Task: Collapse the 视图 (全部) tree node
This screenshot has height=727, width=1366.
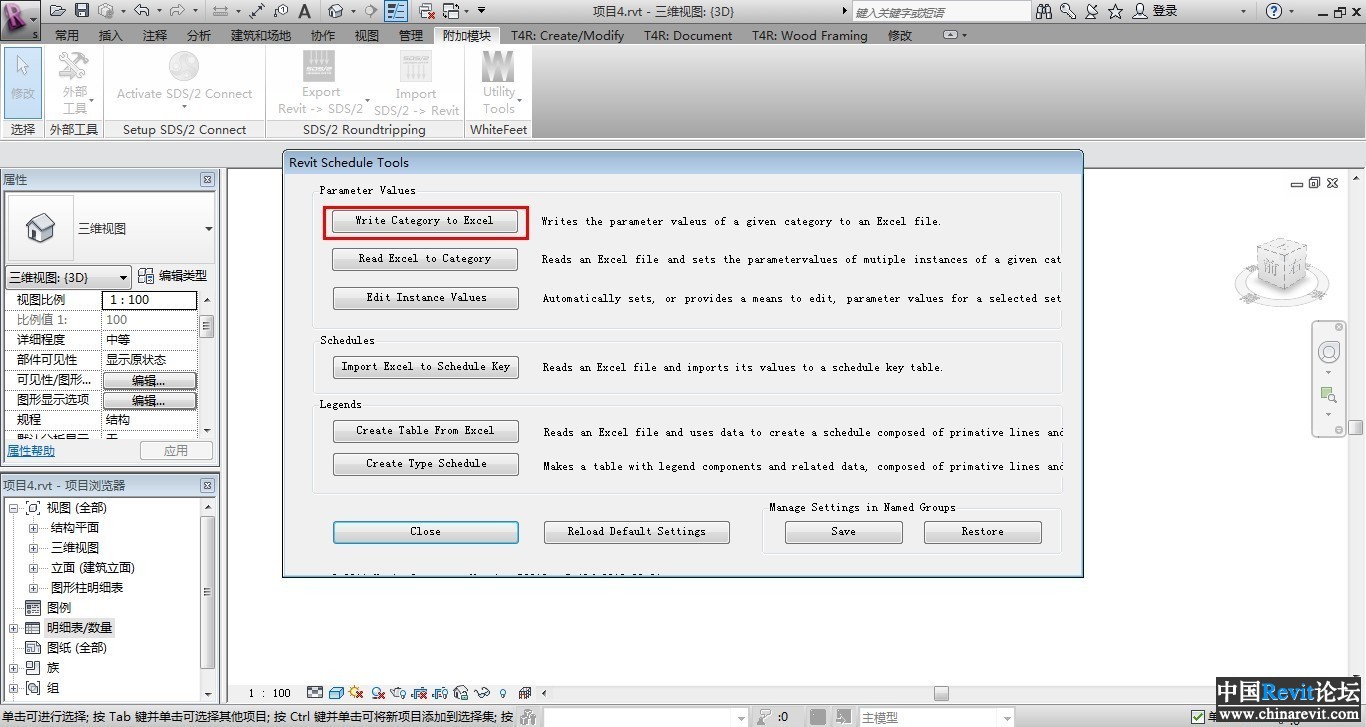Action: tap(14, 507)
